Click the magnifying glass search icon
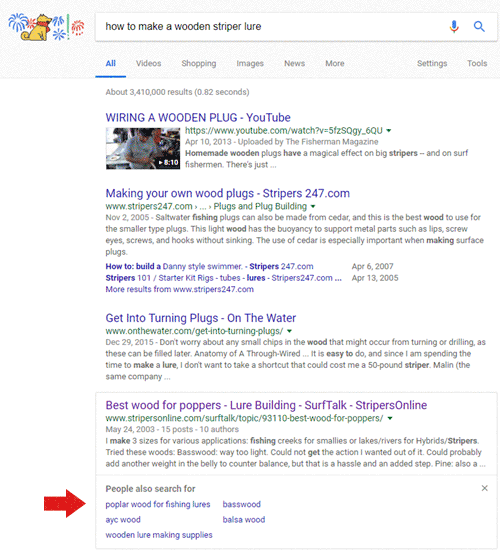Viewport: 500px width, 553px height. [479, 26]
